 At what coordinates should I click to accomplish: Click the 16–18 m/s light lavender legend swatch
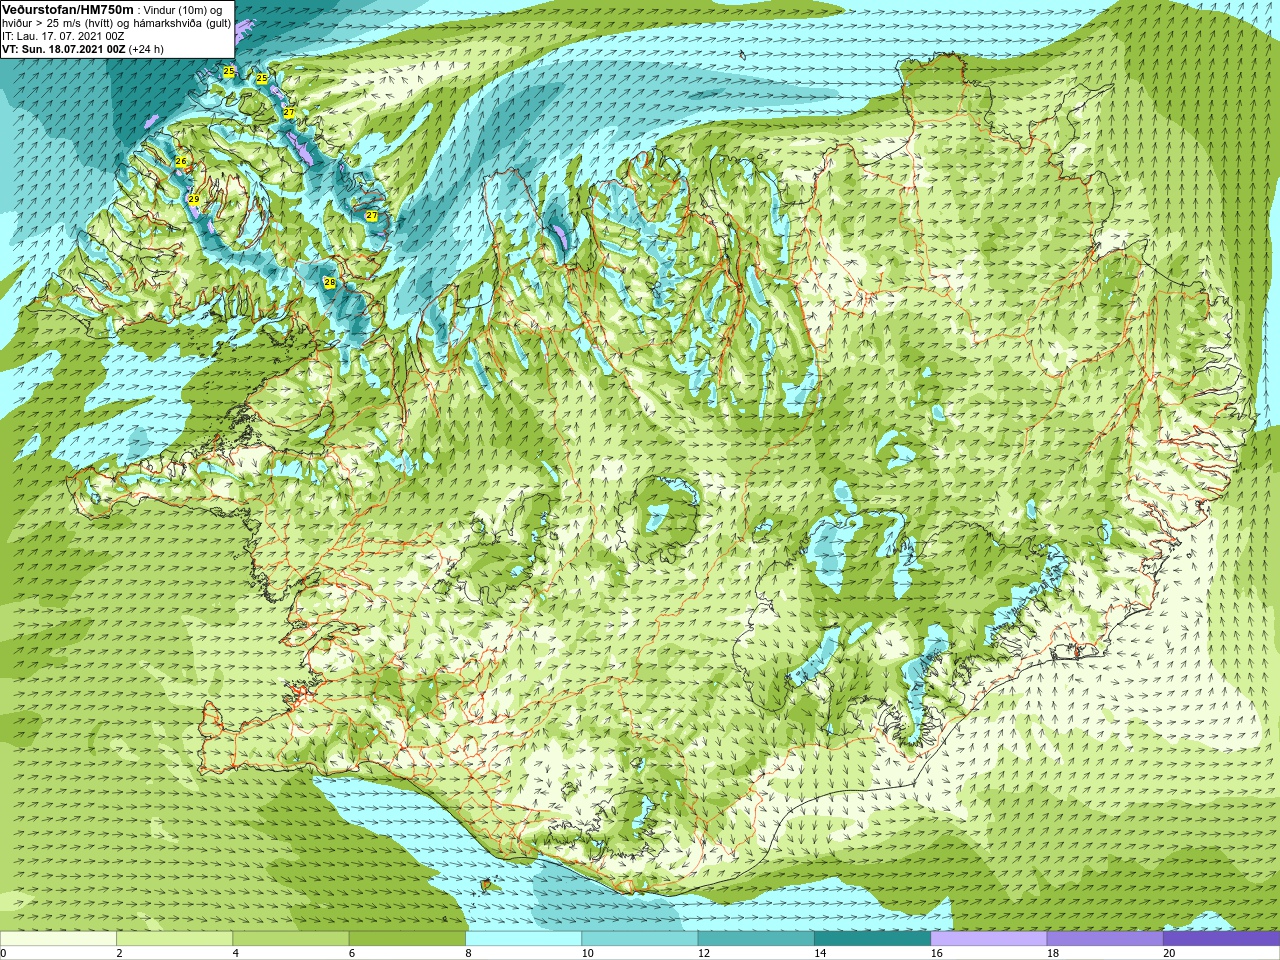point(989,938)
